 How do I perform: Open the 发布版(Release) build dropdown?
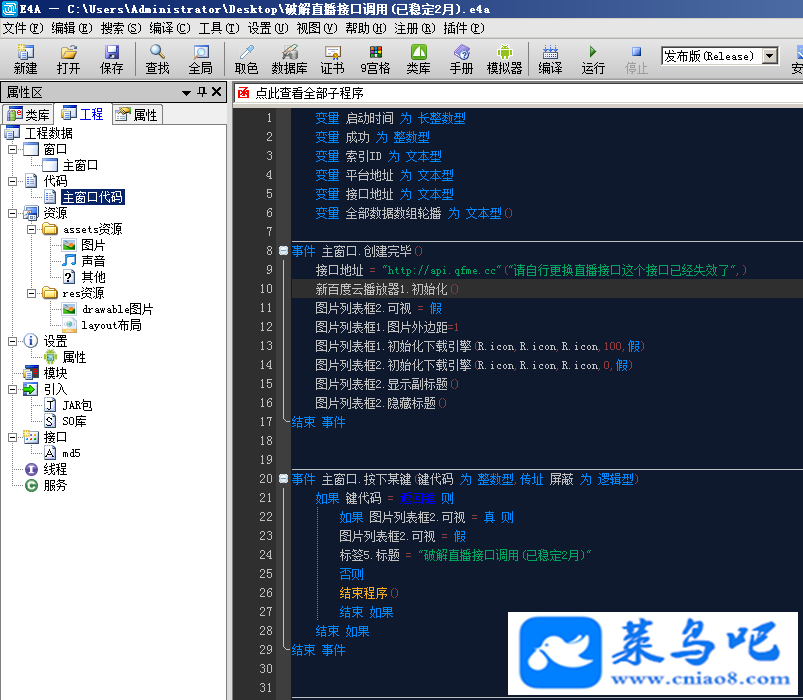click(x=770, y=56)
